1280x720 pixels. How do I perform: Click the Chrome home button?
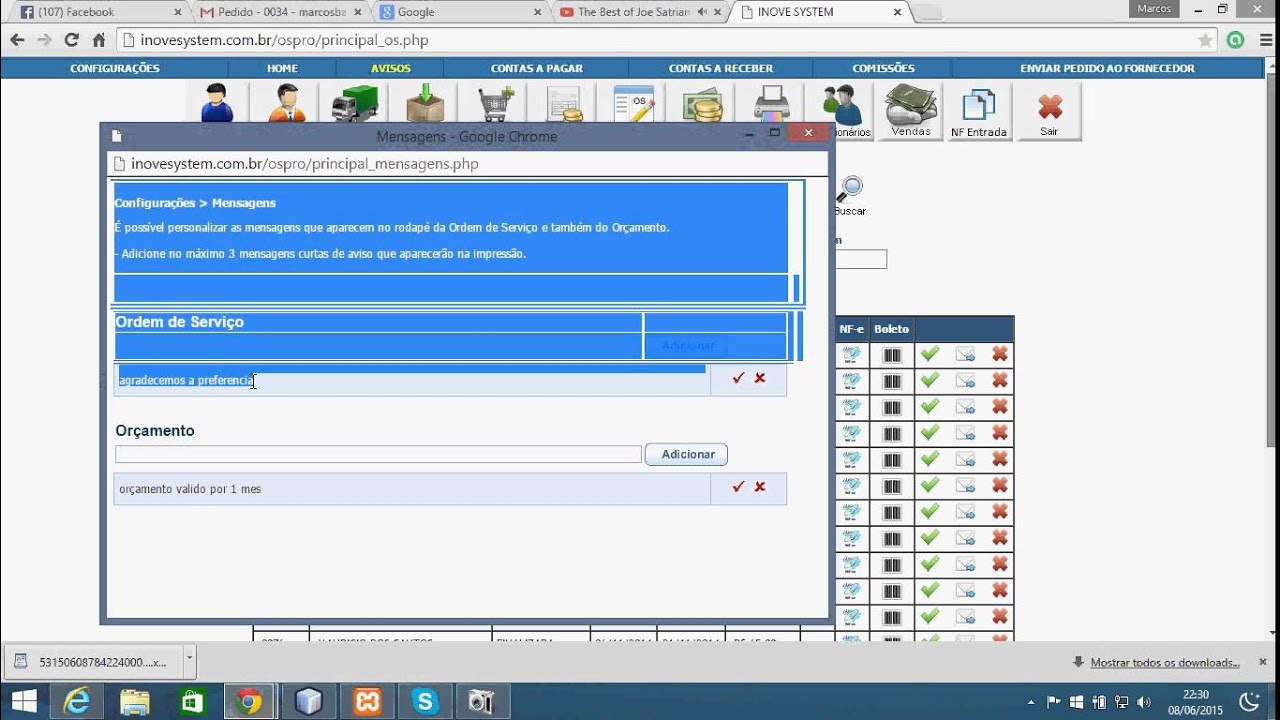[98, 40]
